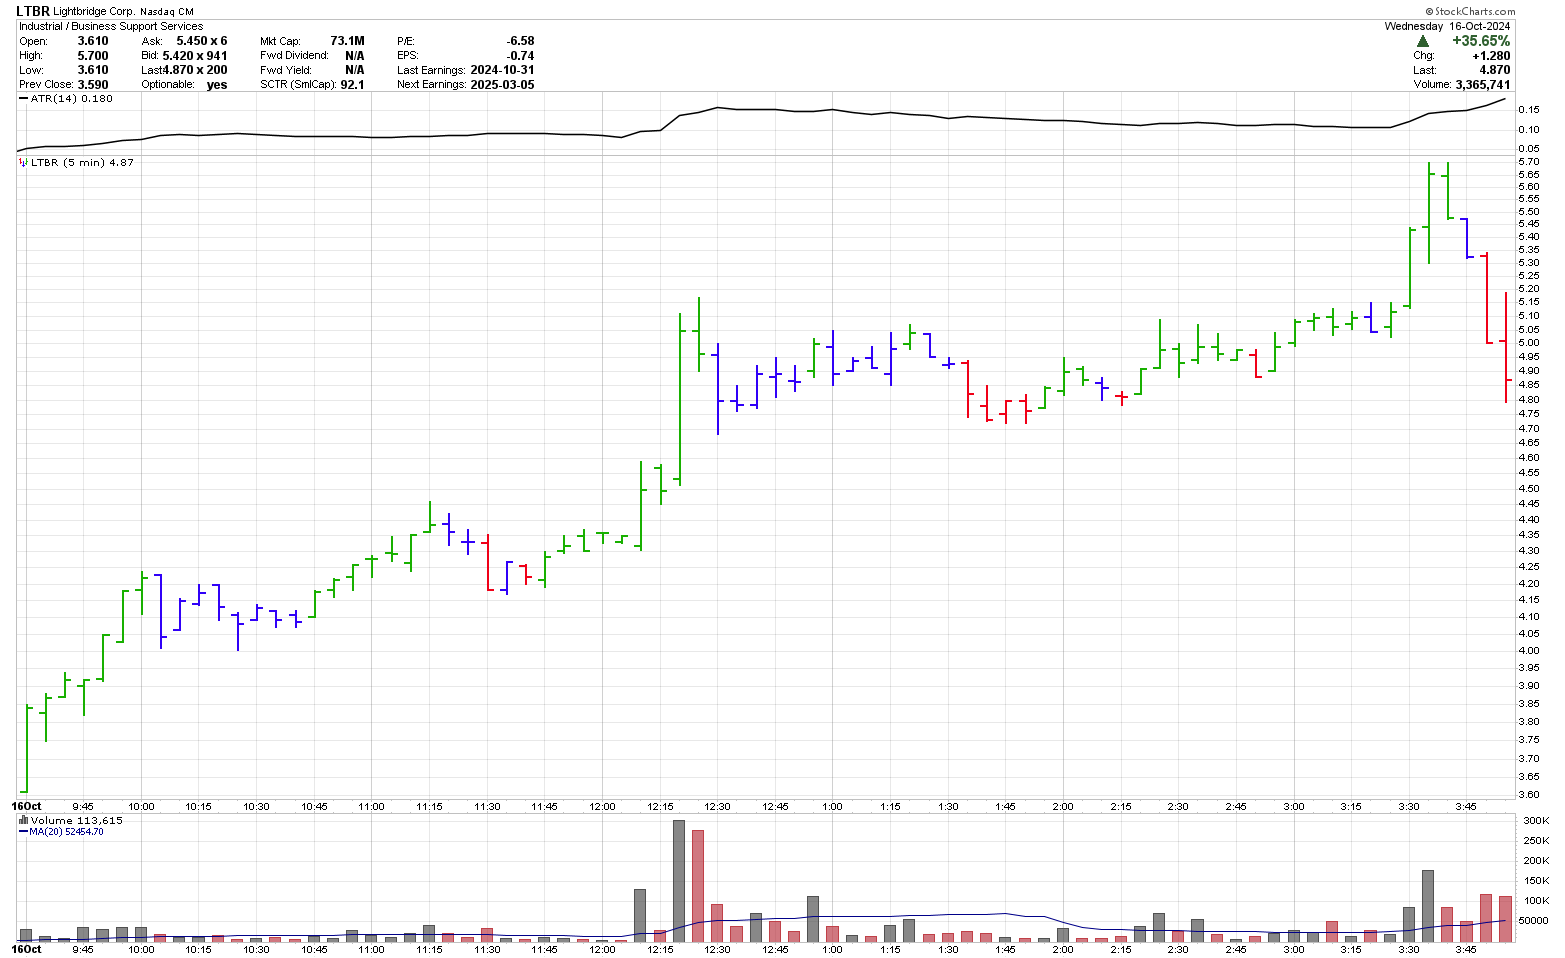
Task: Click the Mkt Cap value 73.1M
Action: pos(347,41)
